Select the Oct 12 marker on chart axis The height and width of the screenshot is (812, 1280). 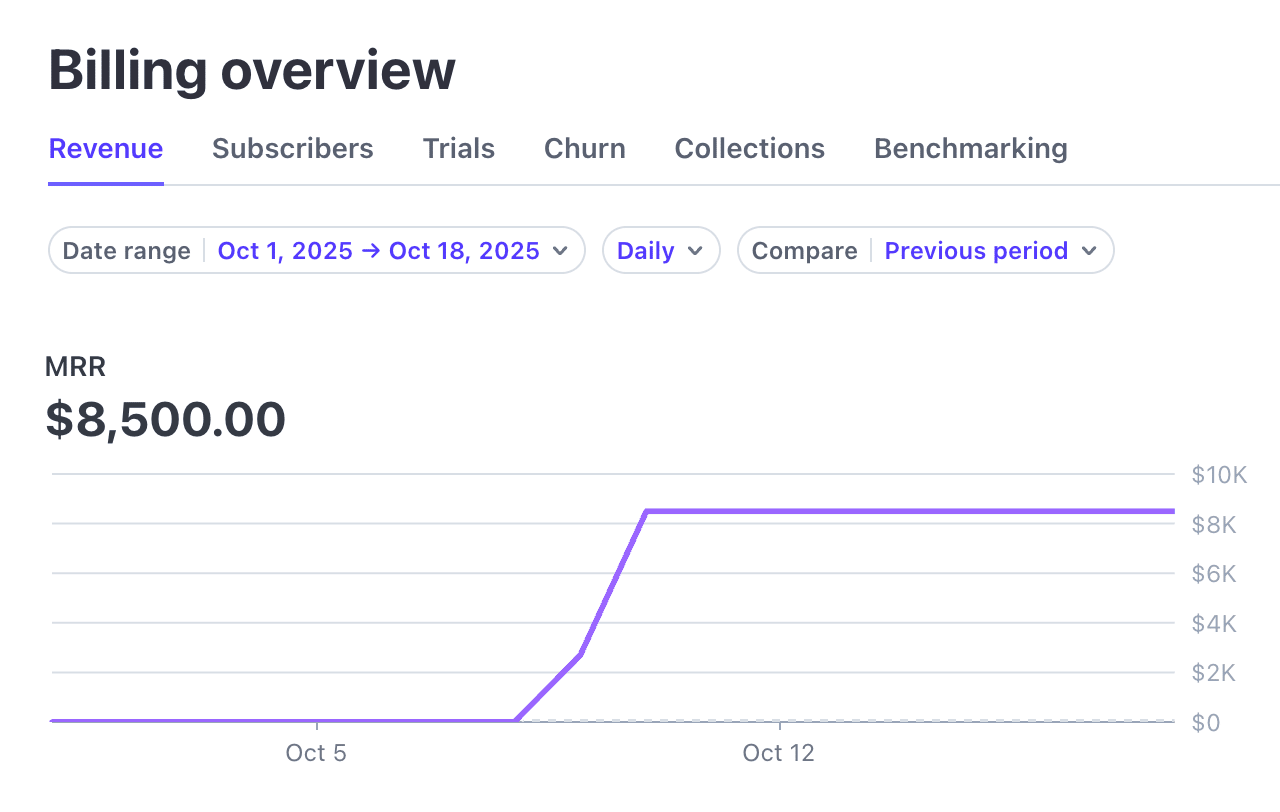[x=779, y=753]
